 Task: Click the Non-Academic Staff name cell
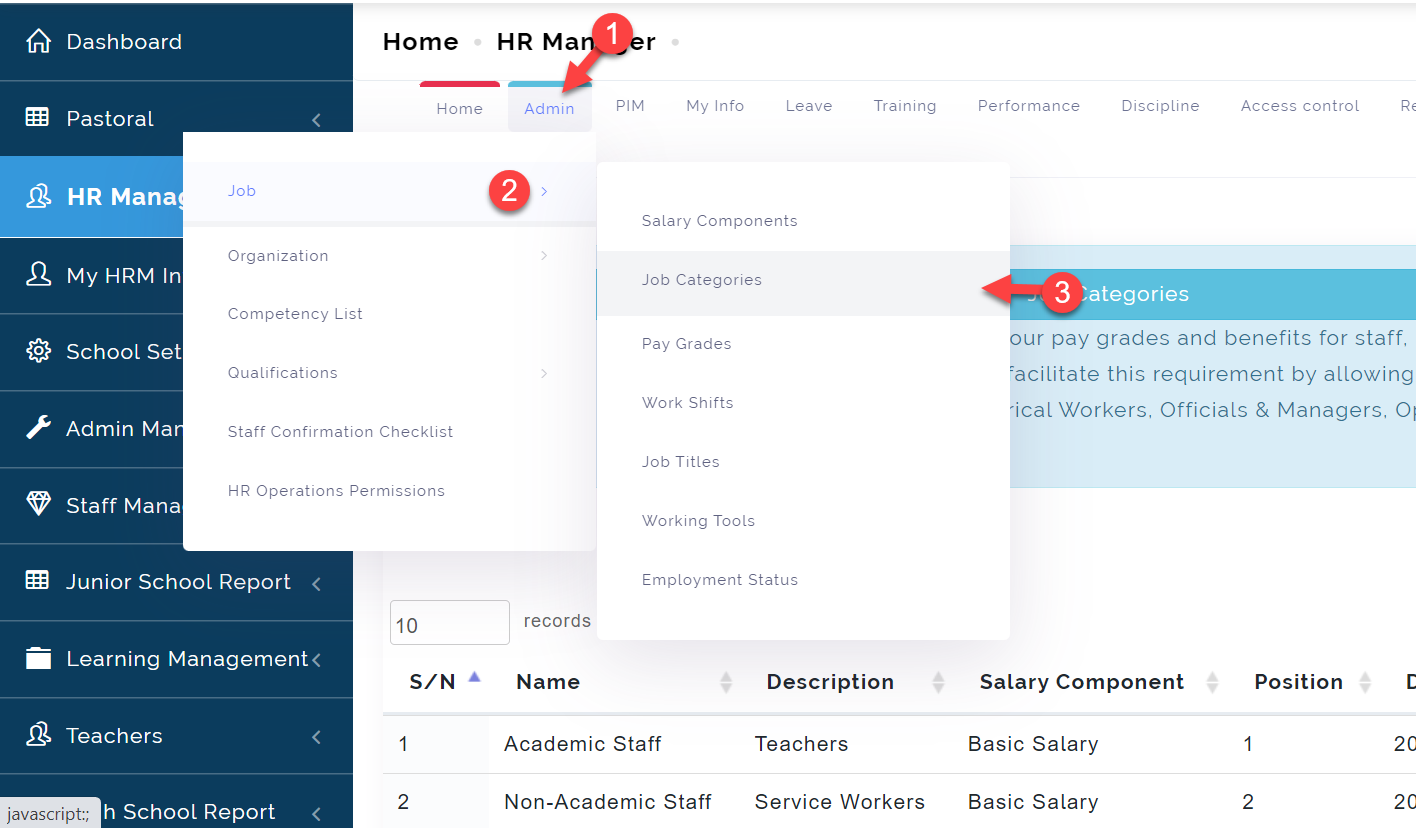607,802
